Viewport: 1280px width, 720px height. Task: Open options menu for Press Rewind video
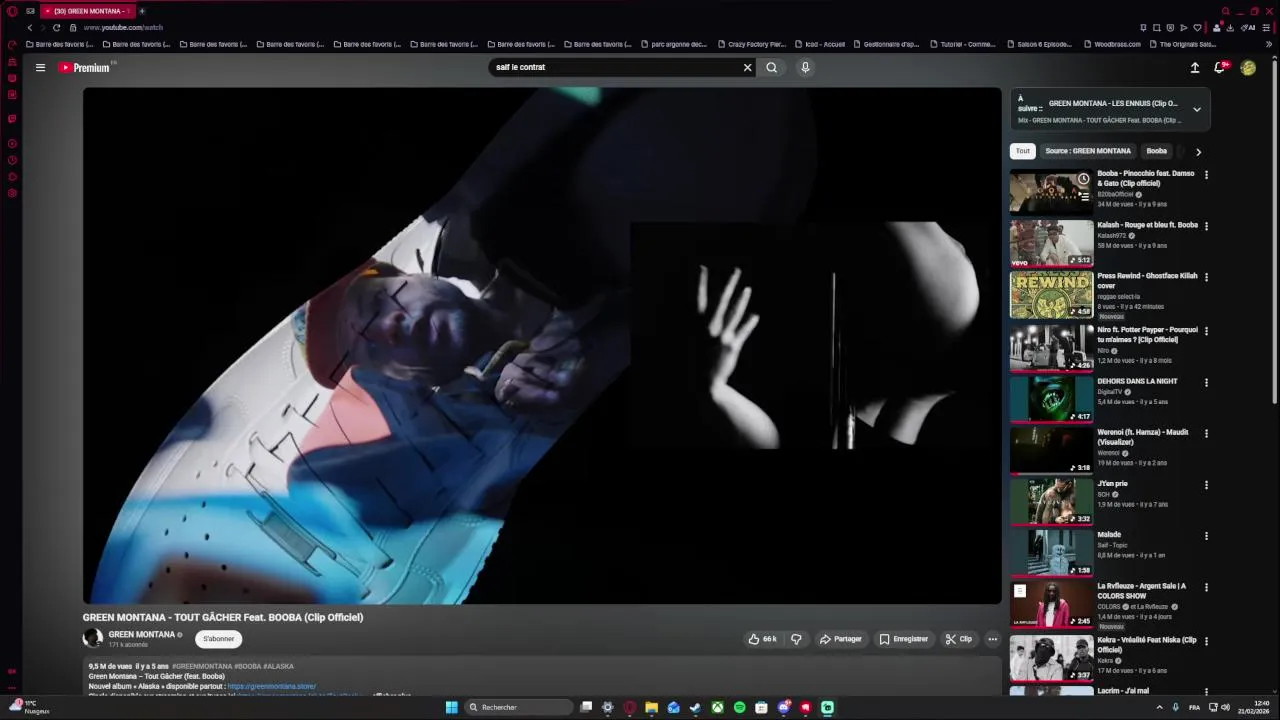(1206, 277)
